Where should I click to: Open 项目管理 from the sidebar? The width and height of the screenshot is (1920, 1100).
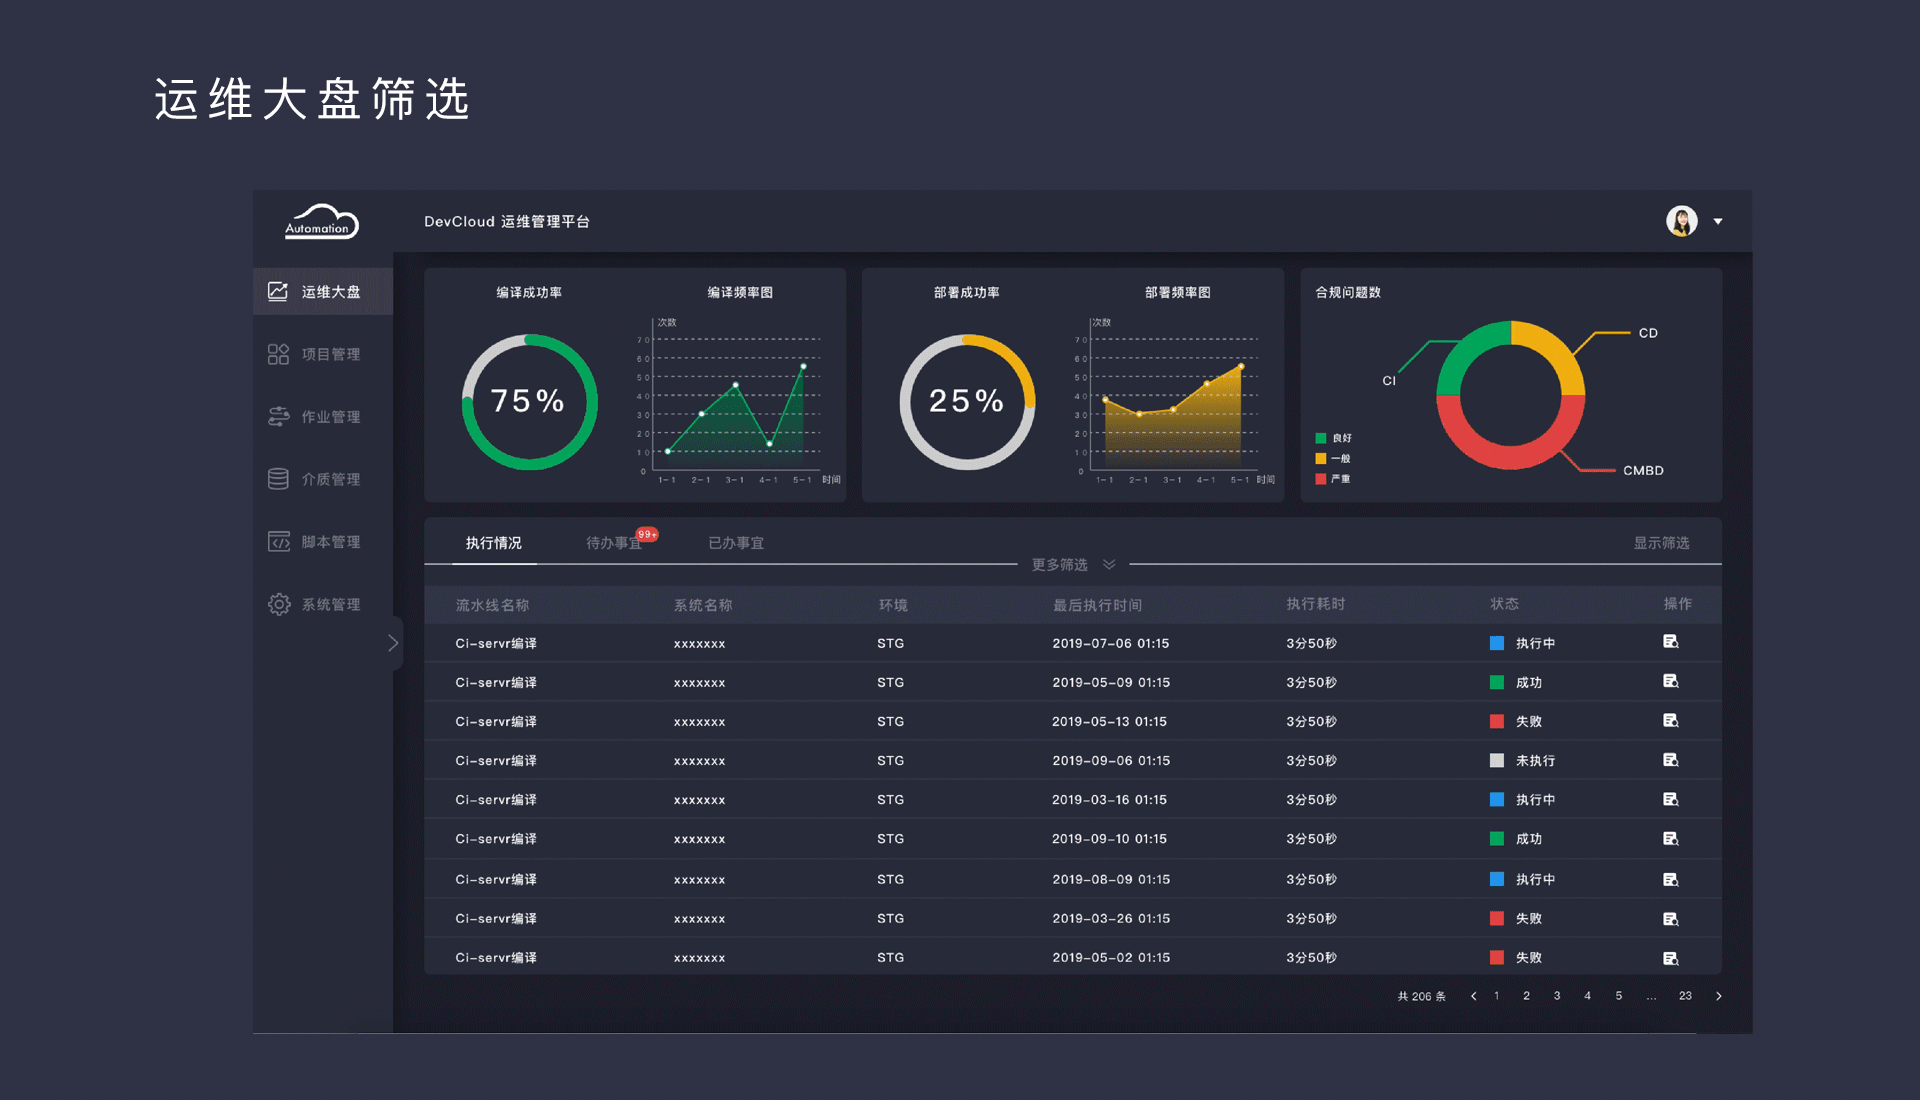279,353
